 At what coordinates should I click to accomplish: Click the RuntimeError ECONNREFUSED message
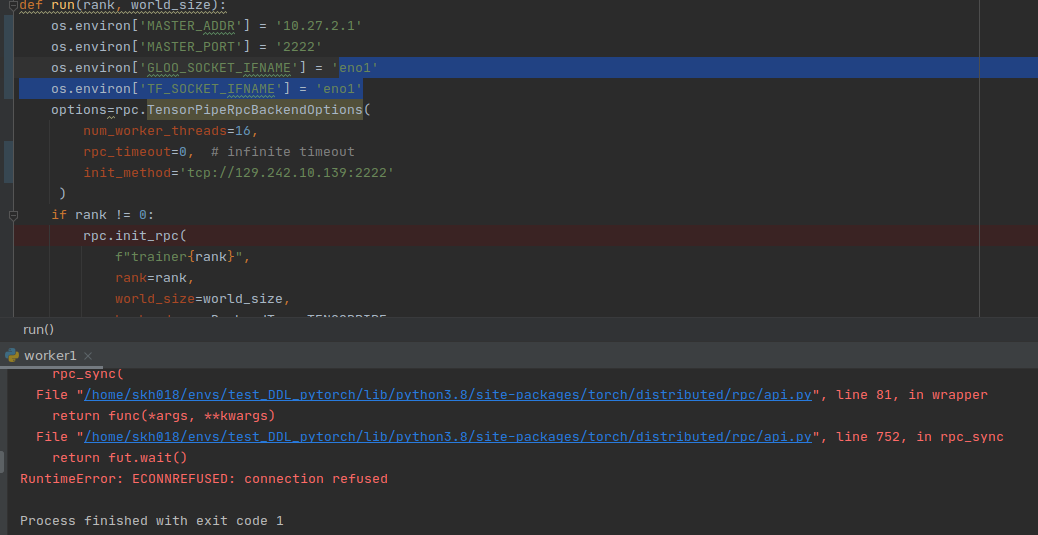(203, 479)
